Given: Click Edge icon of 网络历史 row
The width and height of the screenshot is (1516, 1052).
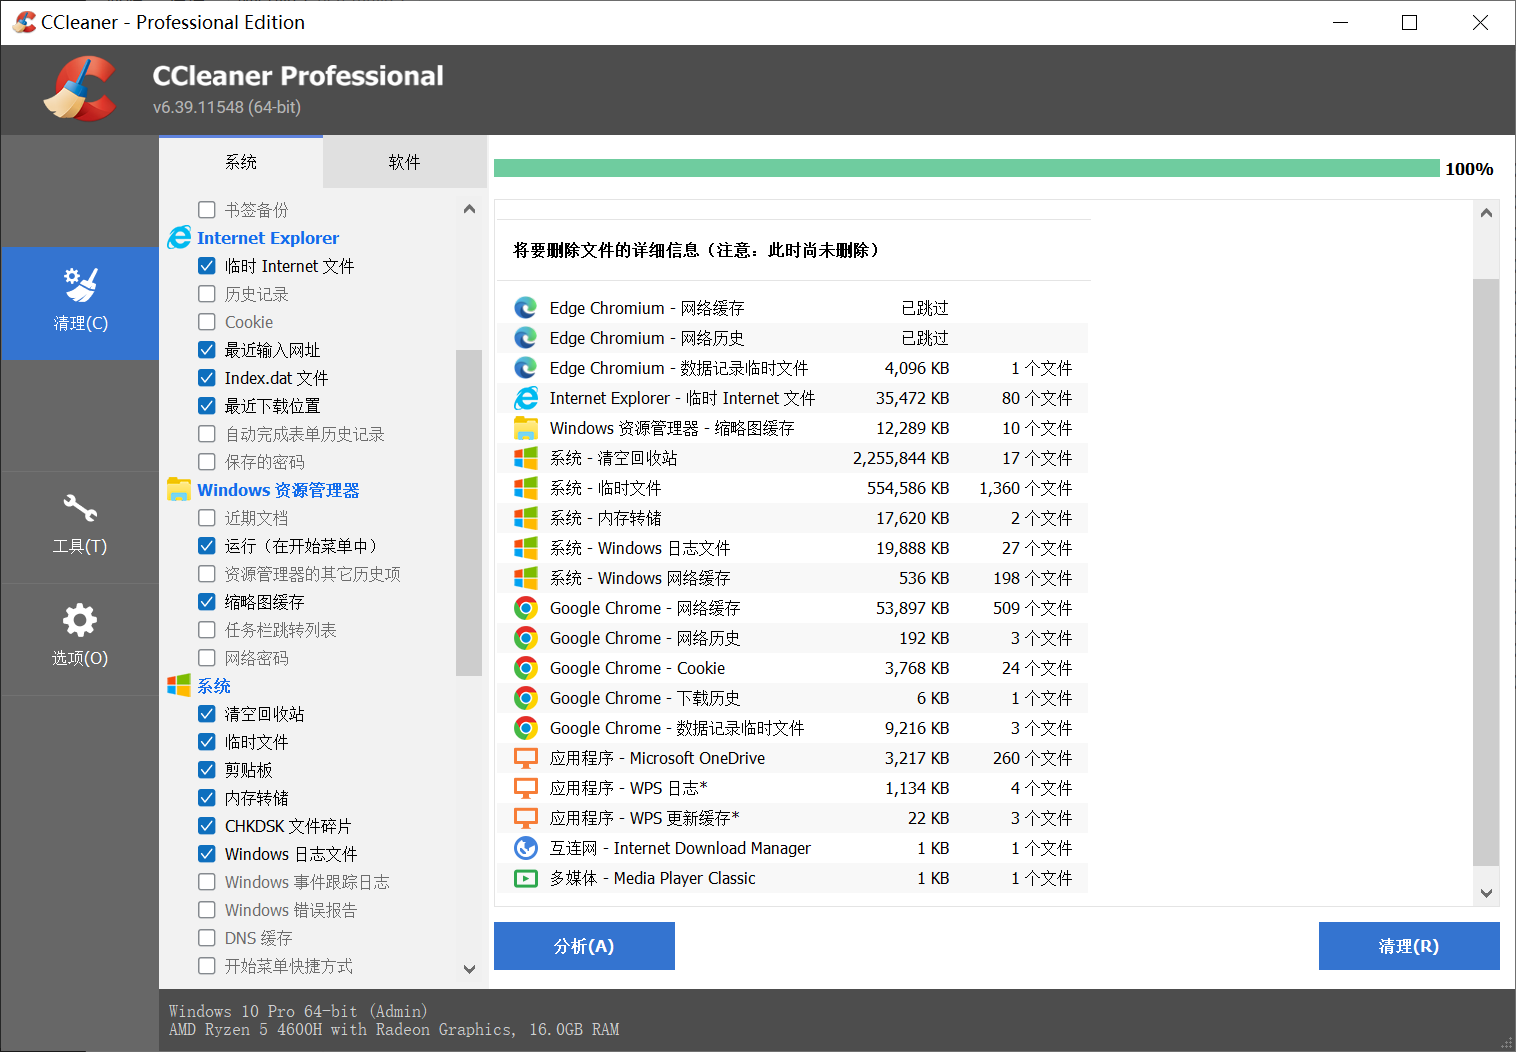Looking at the screenshot, I should pos(526,338).
